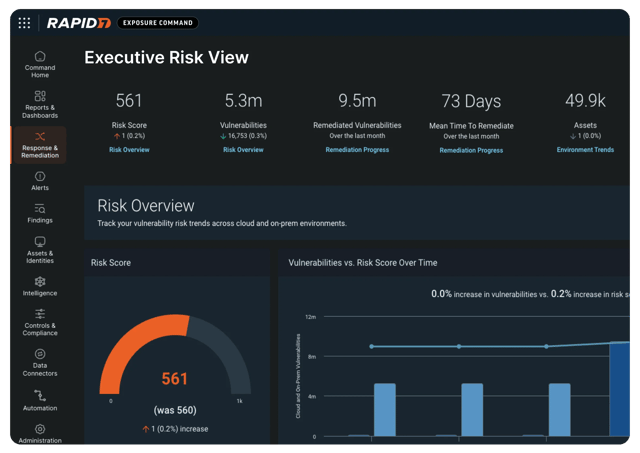Click Risk Overview link under Risk Score
The height and width of the screenshot is (453, 640).
tap(129, 150)
